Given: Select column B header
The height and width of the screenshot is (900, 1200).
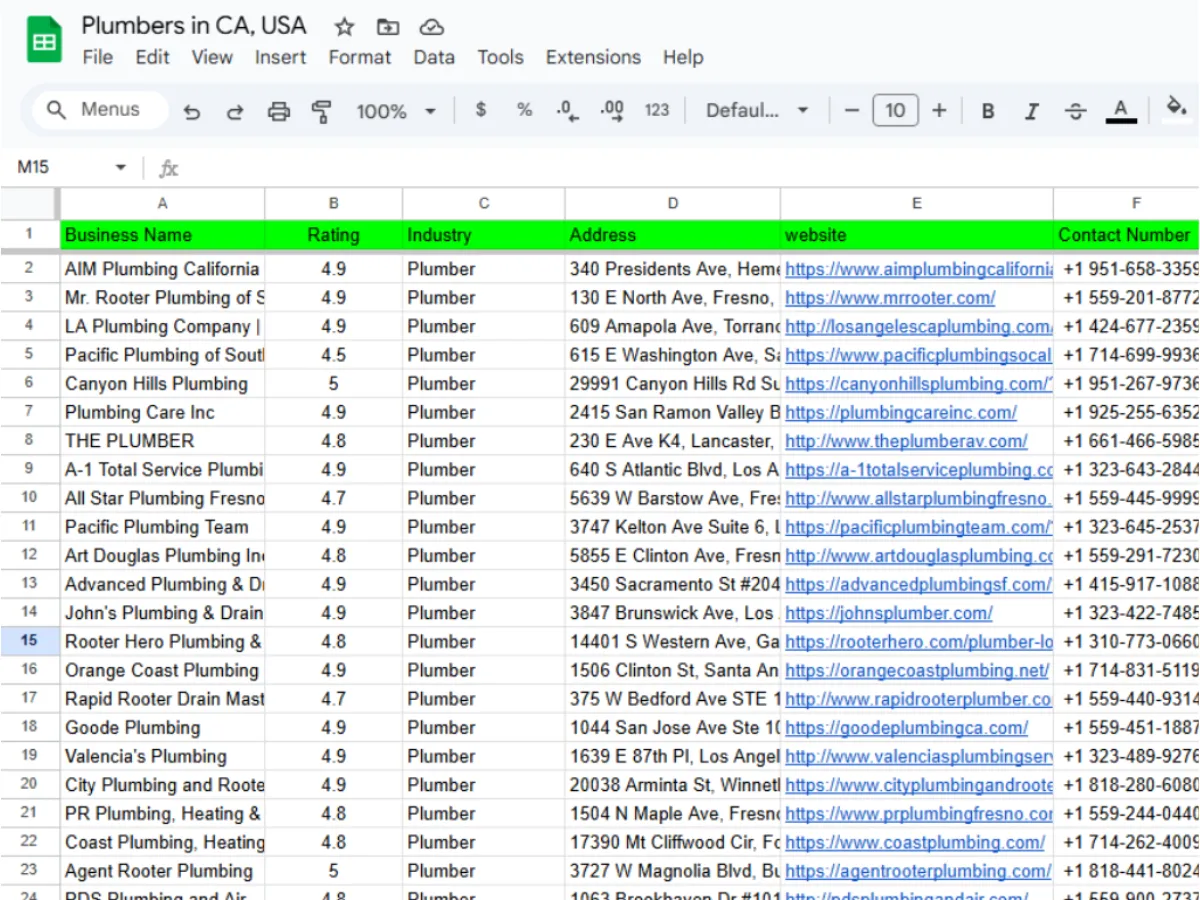Looking at the screenshot, I should (334, 203).
